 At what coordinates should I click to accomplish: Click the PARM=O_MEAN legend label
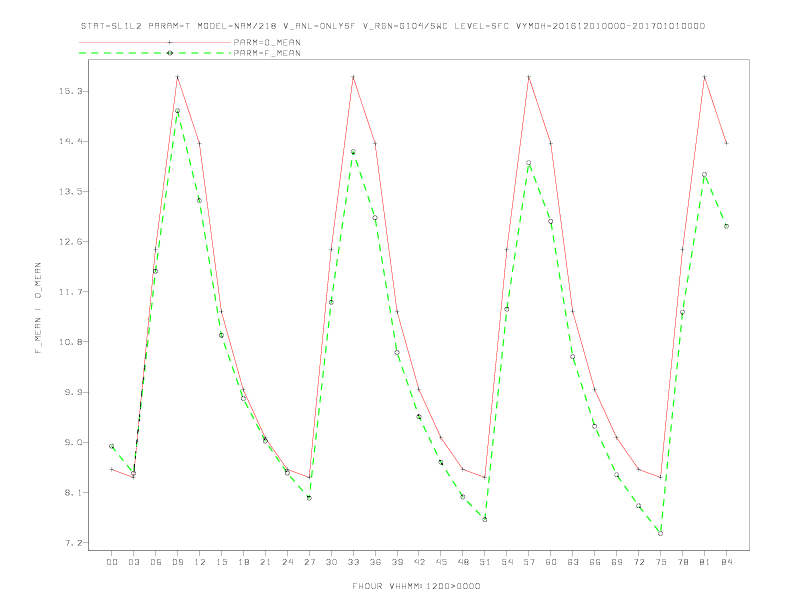pos(267,42)
